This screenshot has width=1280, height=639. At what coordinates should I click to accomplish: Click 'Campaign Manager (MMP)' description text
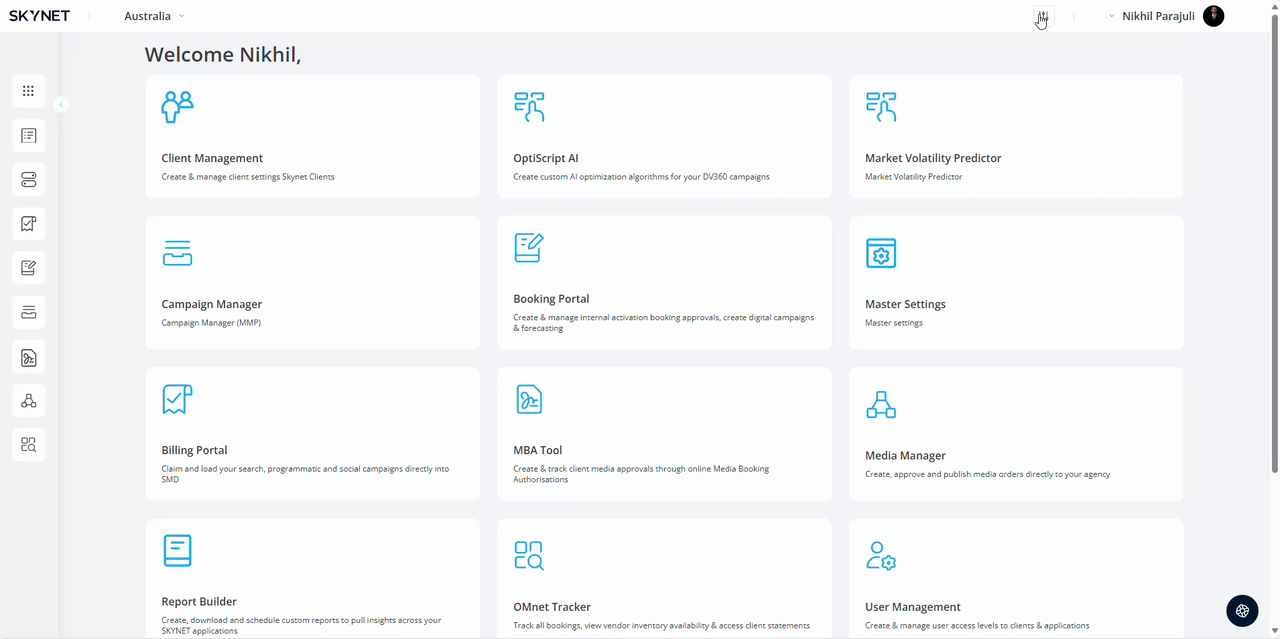[211, 323]
